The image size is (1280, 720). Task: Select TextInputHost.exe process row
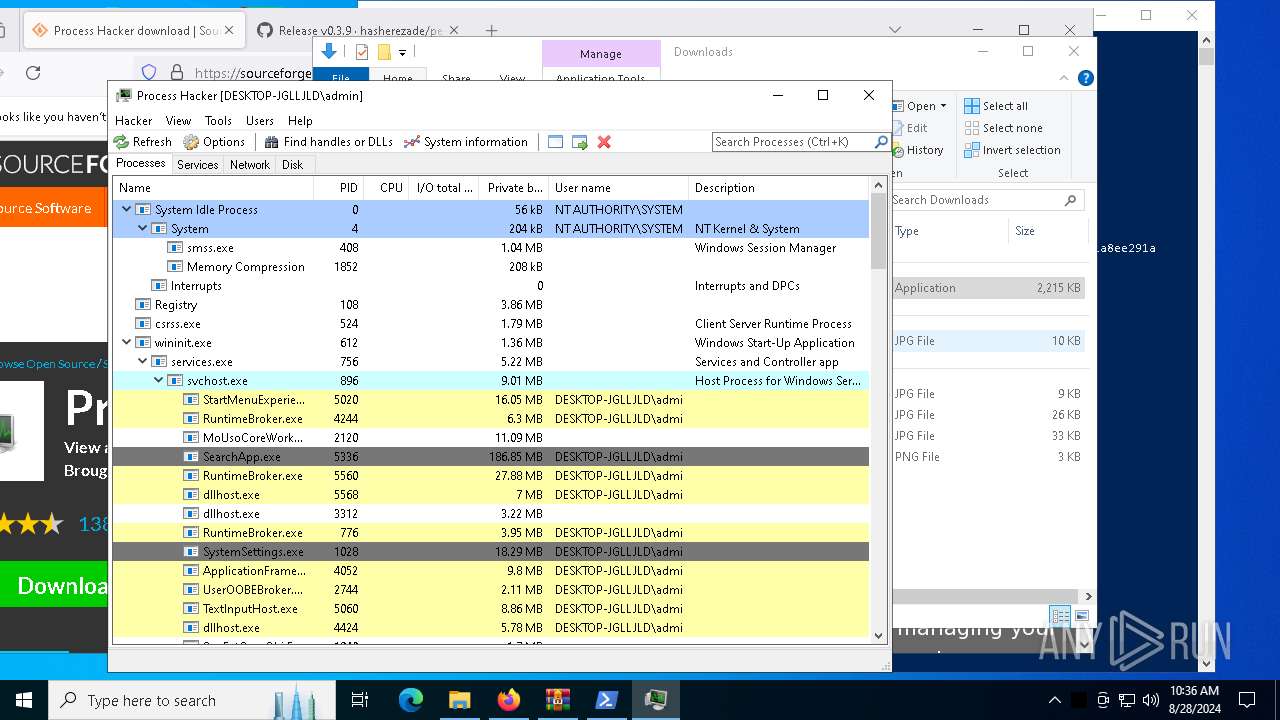click(x=491, y=609)
